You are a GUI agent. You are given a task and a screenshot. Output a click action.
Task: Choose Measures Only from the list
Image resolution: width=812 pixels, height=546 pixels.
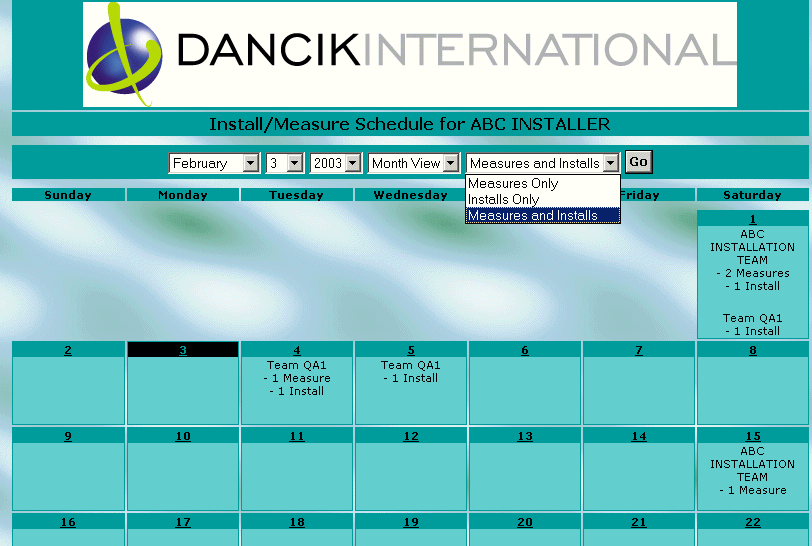[542, 183]
